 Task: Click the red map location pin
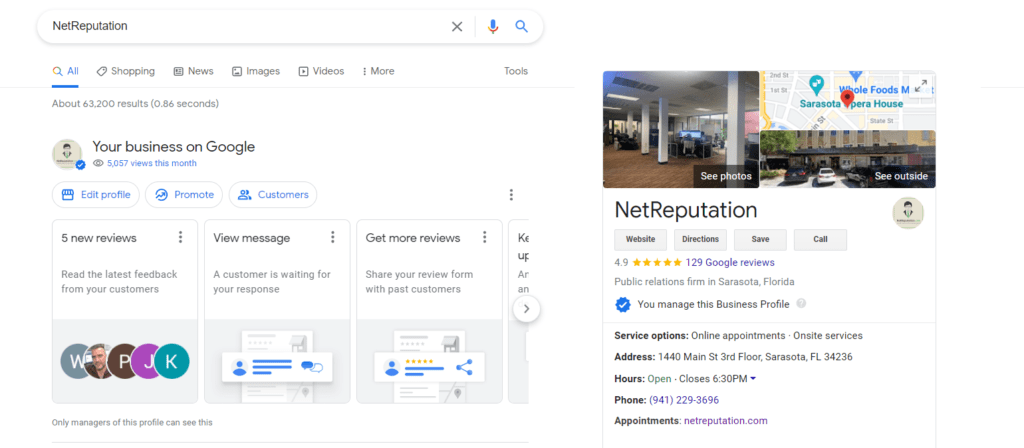pos(848,99)
